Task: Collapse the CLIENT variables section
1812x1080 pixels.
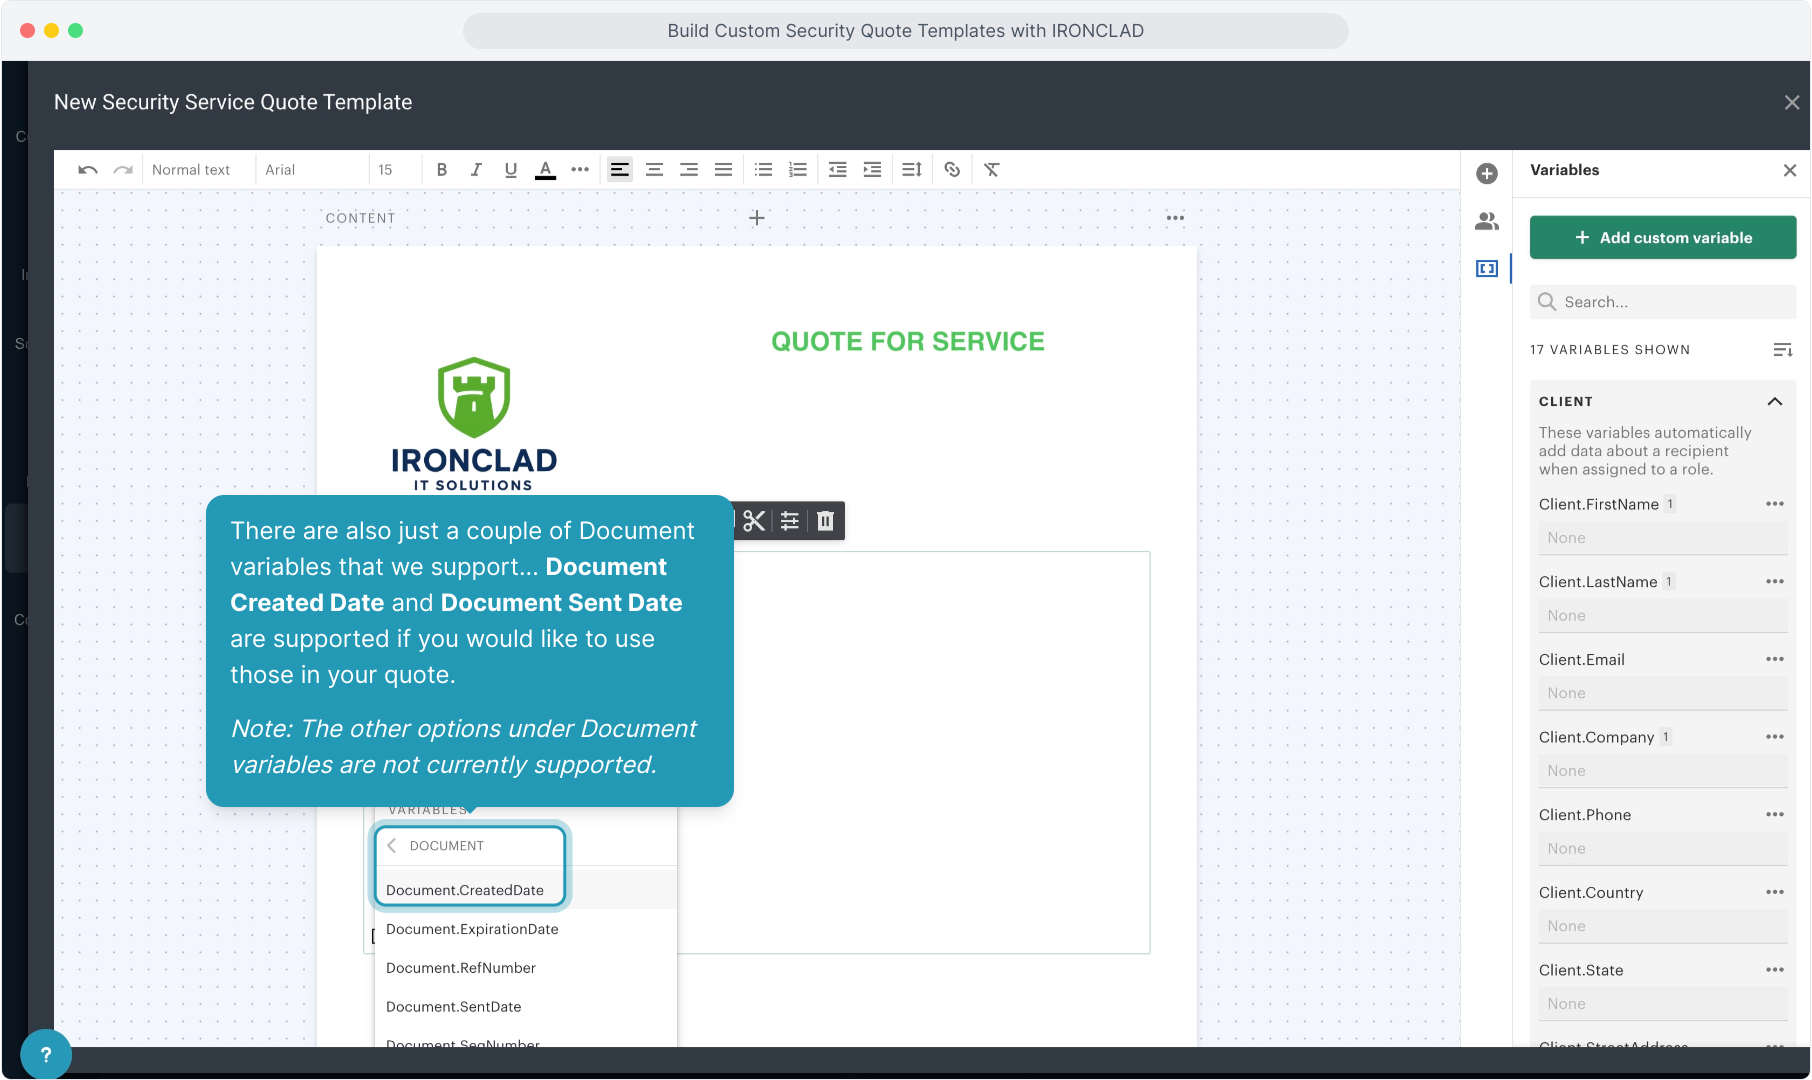Action: click(x=1775, y=402)
